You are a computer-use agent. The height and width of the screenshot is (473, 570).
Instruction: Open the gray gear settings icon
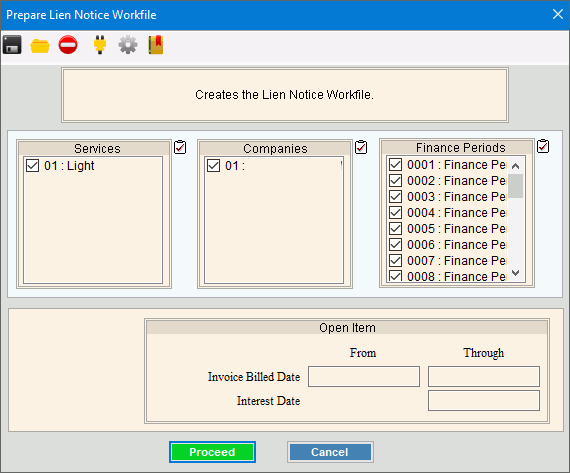pyautogui.click(x=128, y=45)
